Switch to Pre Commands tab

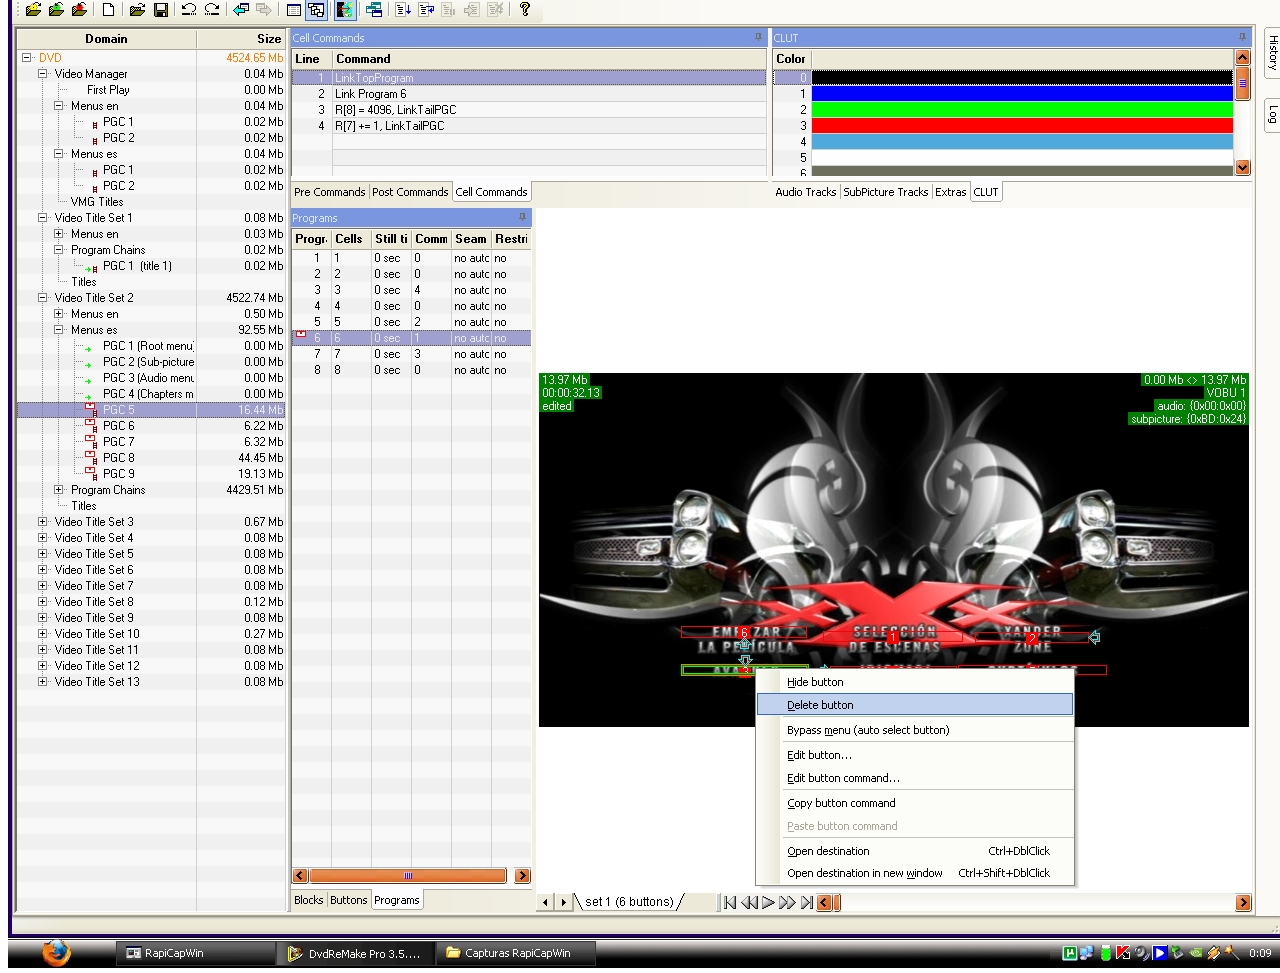pos(330,192)
